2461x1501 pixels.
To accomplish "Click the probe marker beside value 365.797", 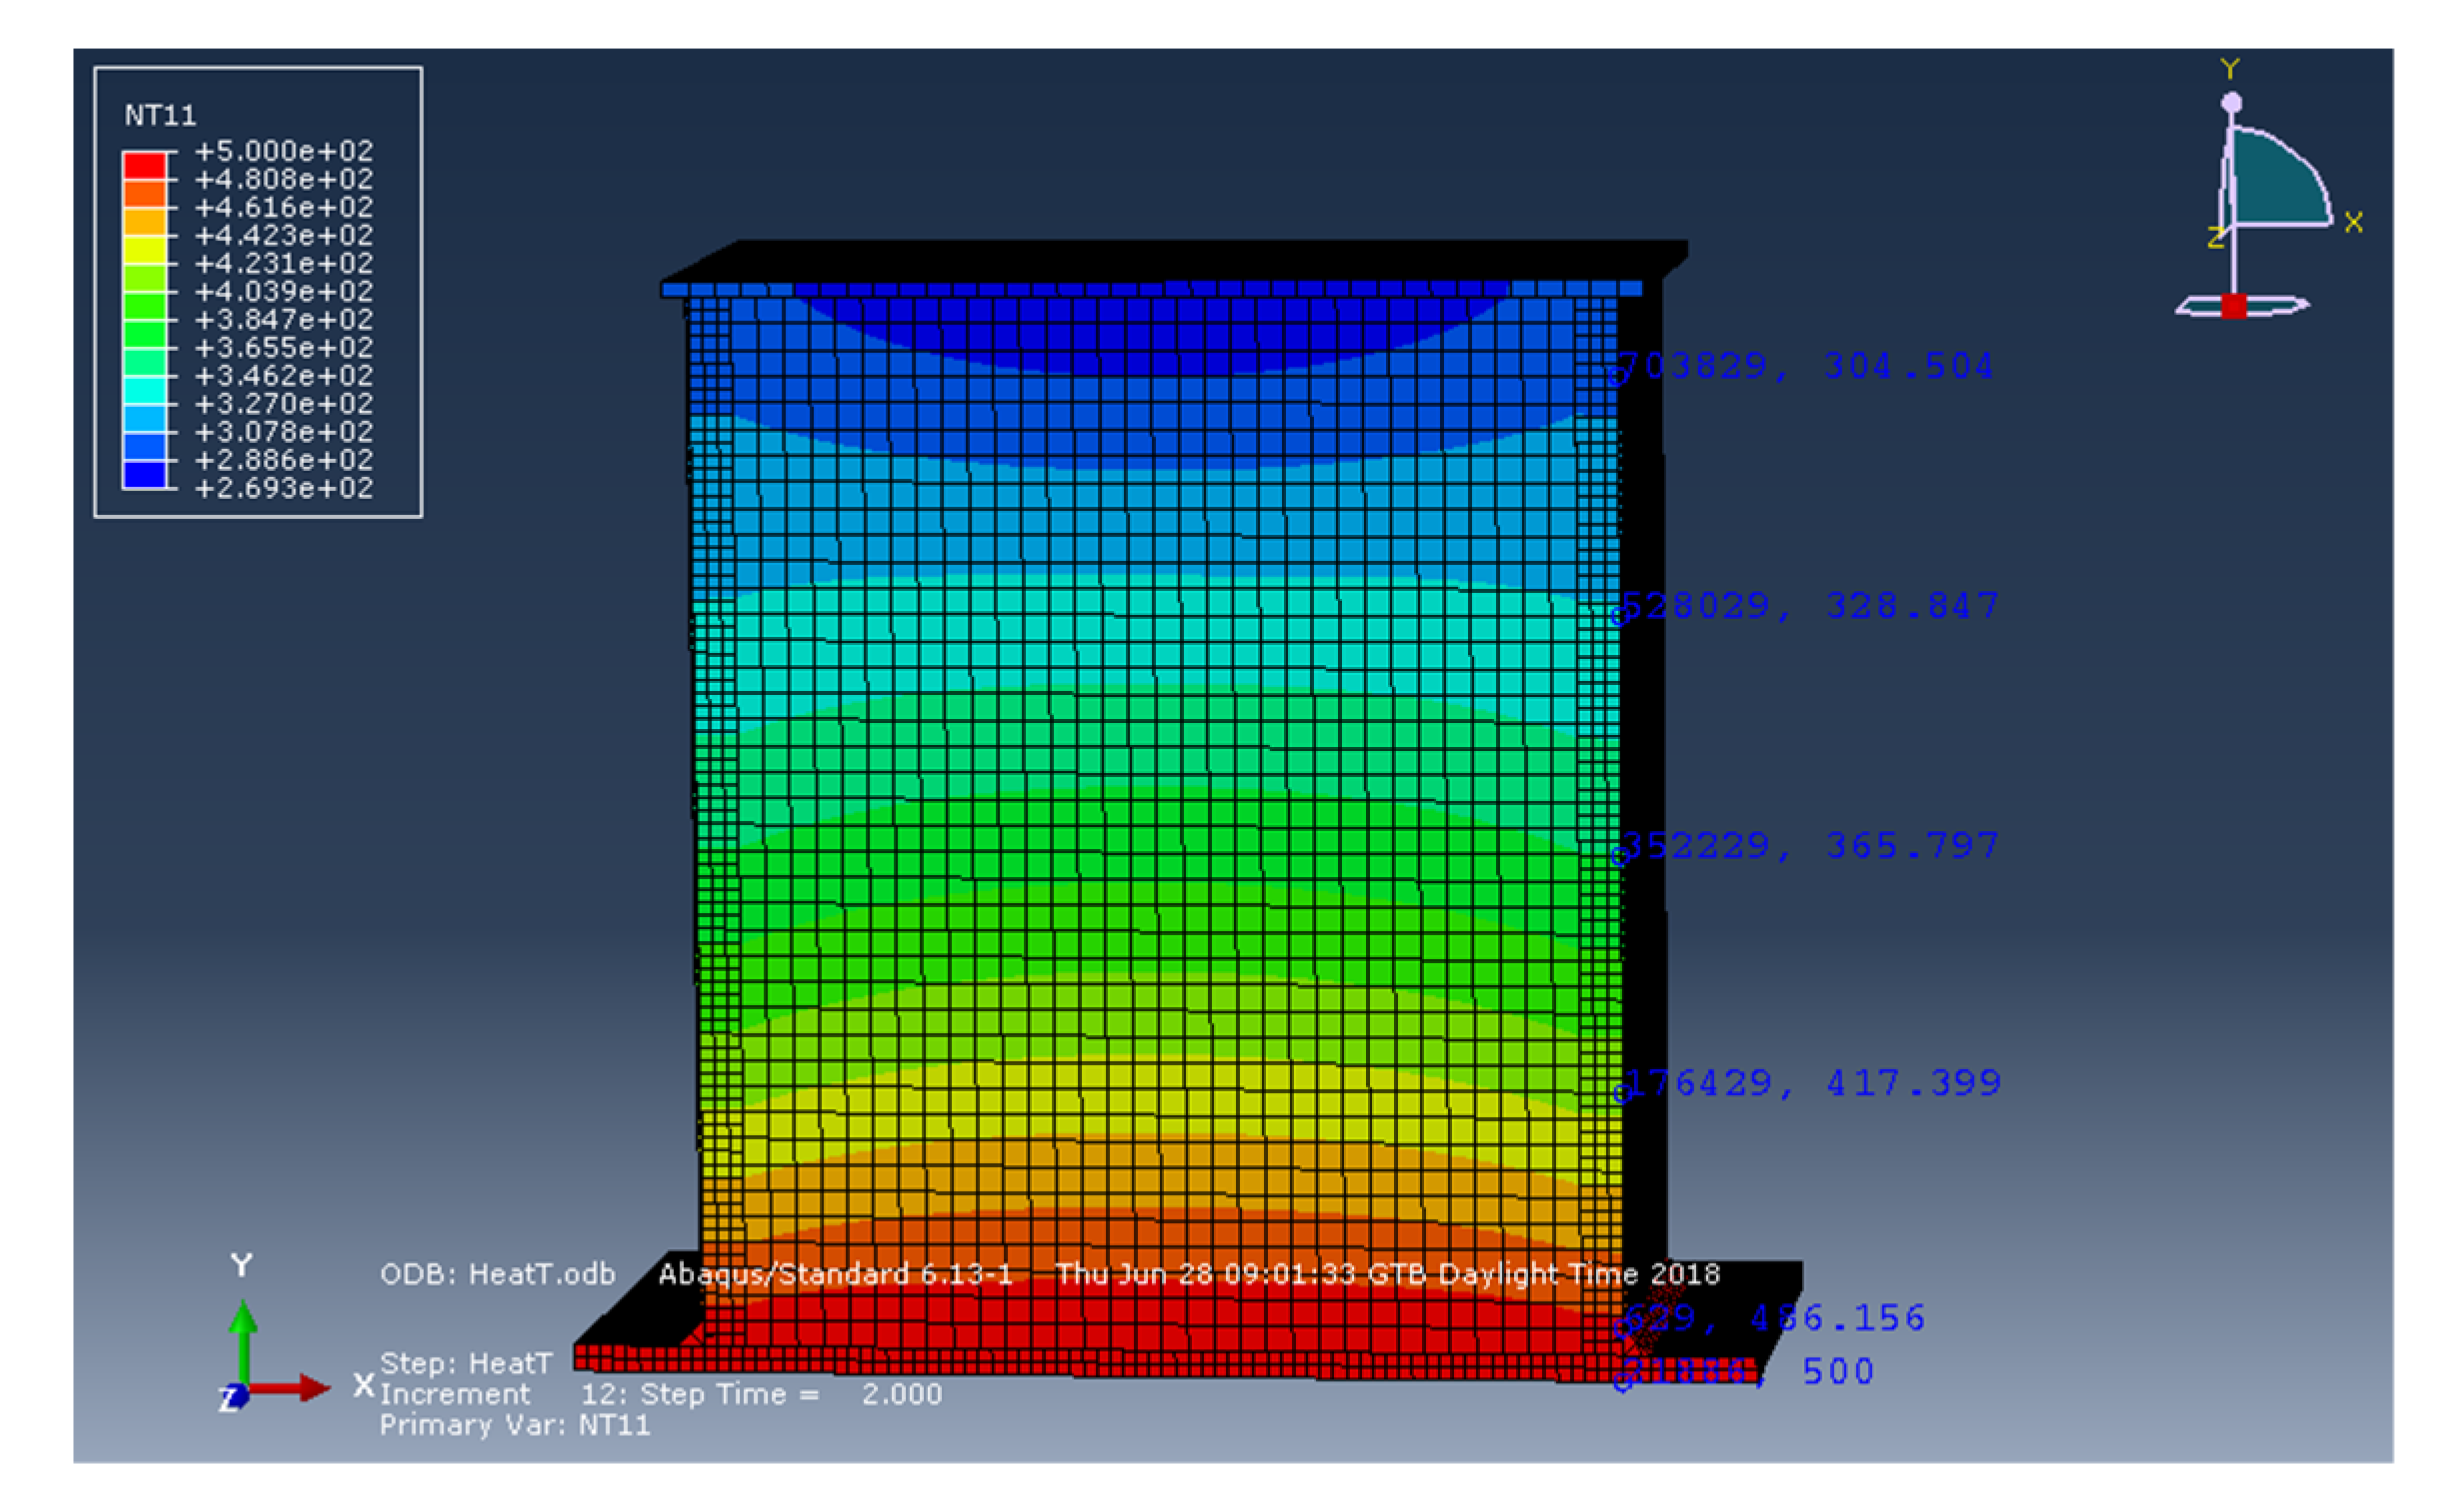I will (x=1619, y=856).
